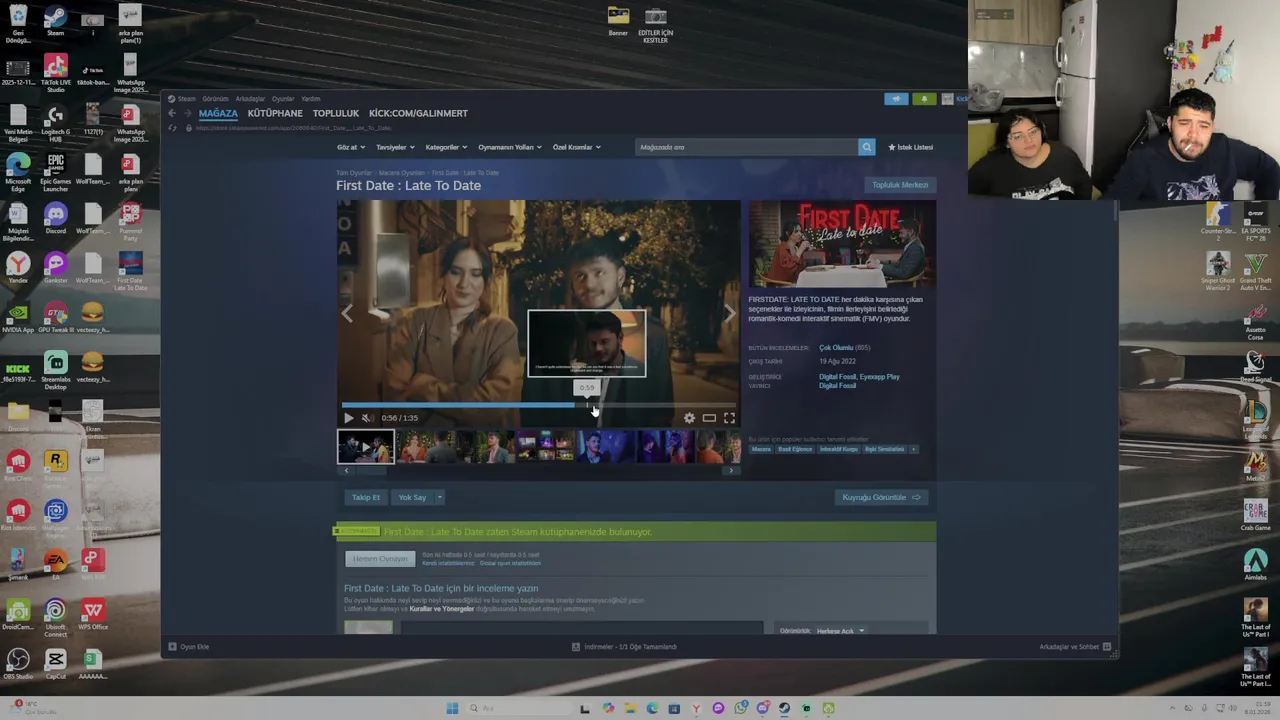The width and height of the screenshot is (1280, 720).
Task: Show previous media with left arrow
Action: click(347, 313)
